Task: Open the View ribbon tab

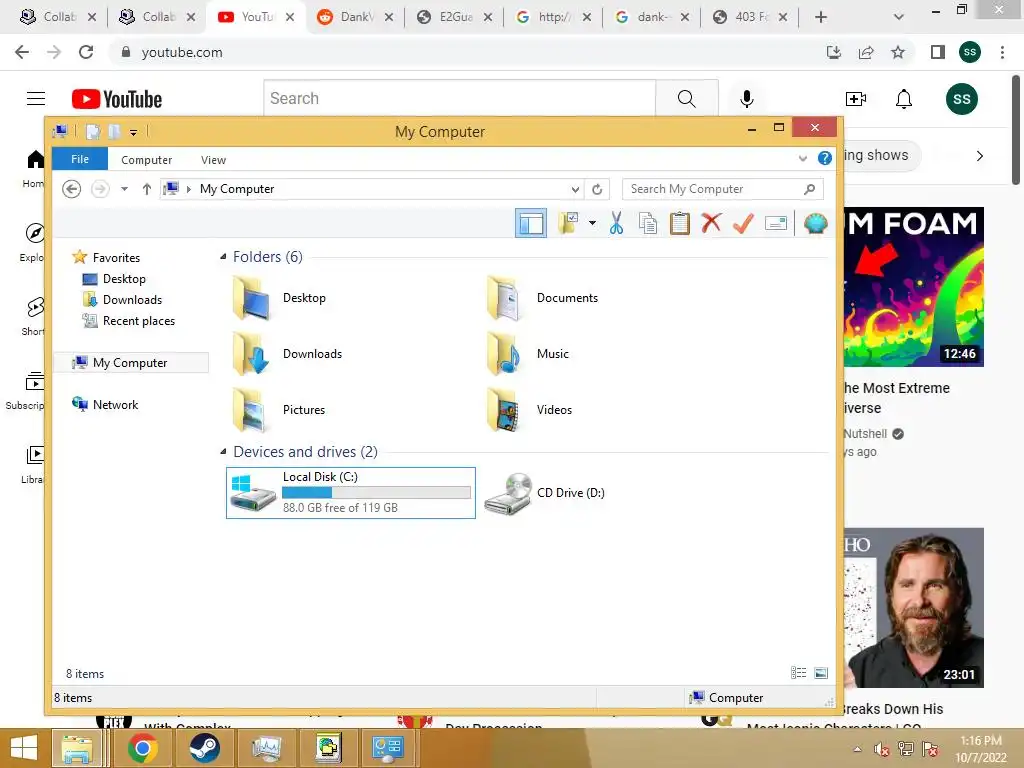Action: pyautogui.click(x=213, y=159)
